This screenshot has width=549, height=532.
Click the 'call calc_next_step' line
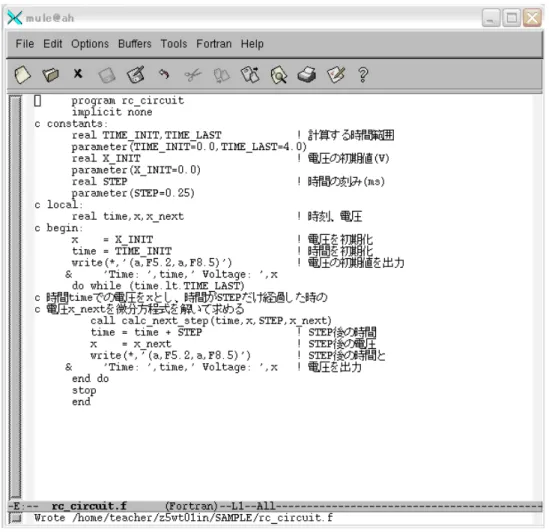(211, 320)
